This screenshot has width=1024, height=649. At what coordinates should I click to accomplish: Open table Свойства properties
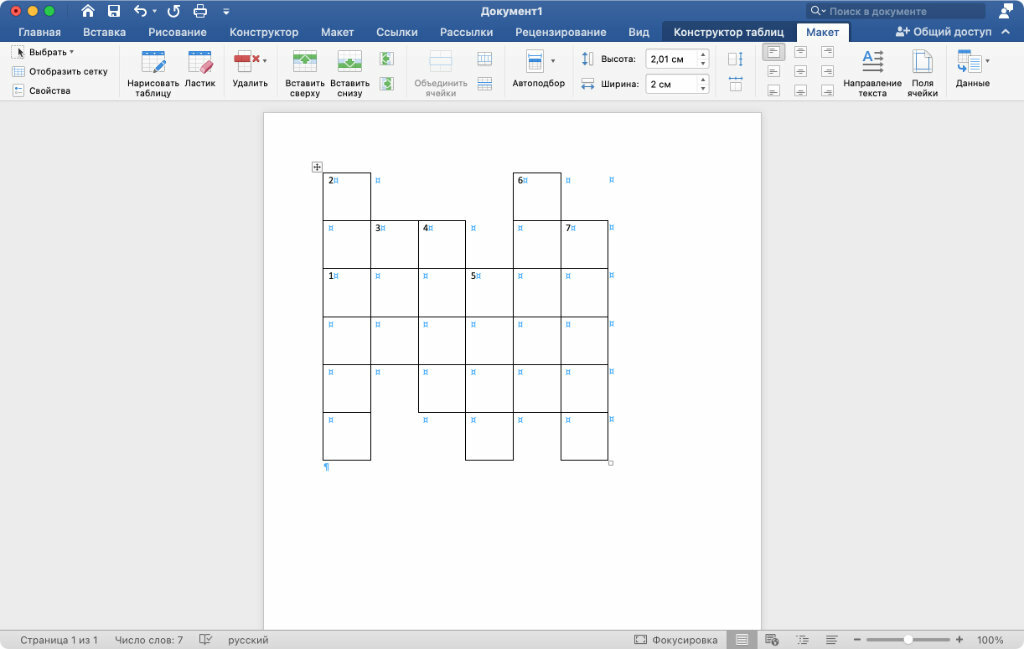tap(41, 91)
